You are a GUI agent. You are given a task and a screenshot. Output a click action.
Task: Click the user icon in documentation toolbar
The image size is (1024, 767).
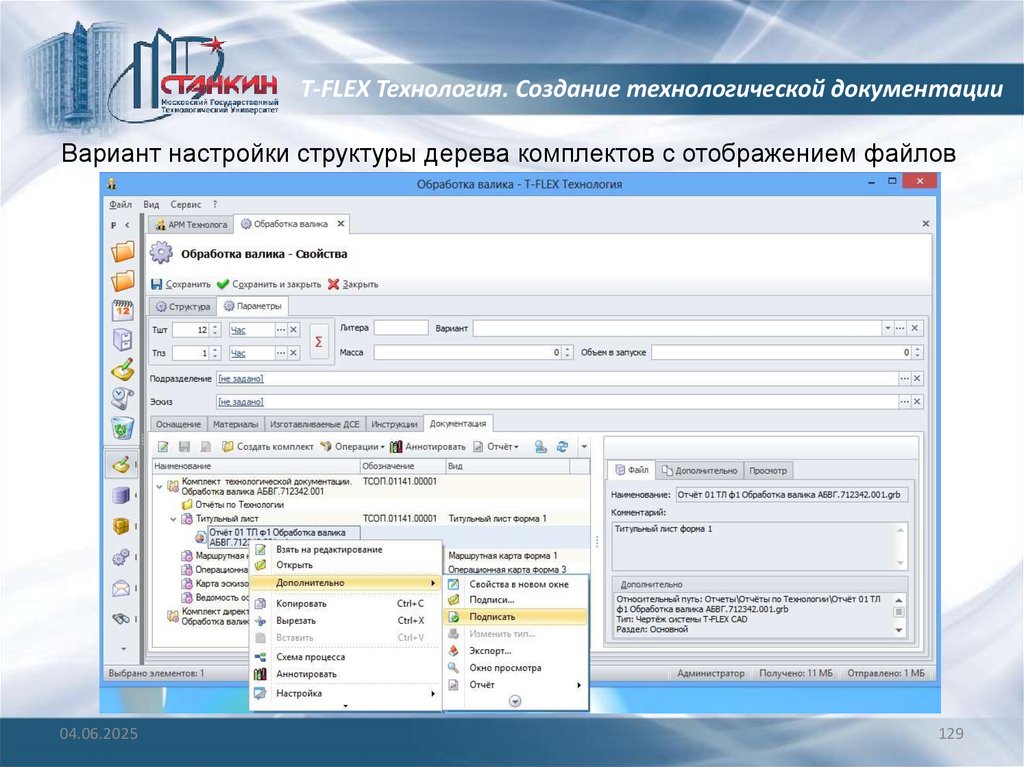coord(540,447)
